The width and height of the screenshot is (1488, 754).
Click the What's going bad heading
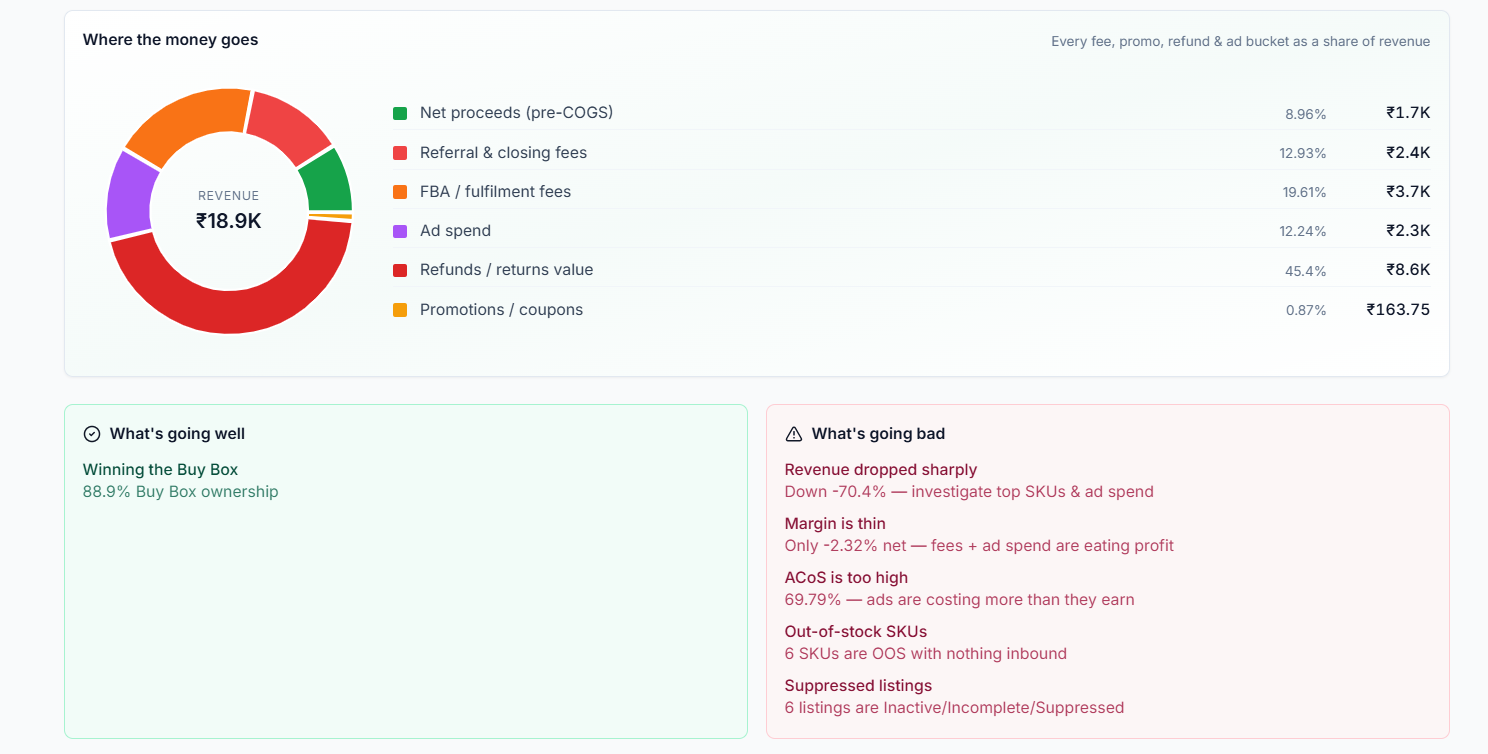tap(878, 434)
